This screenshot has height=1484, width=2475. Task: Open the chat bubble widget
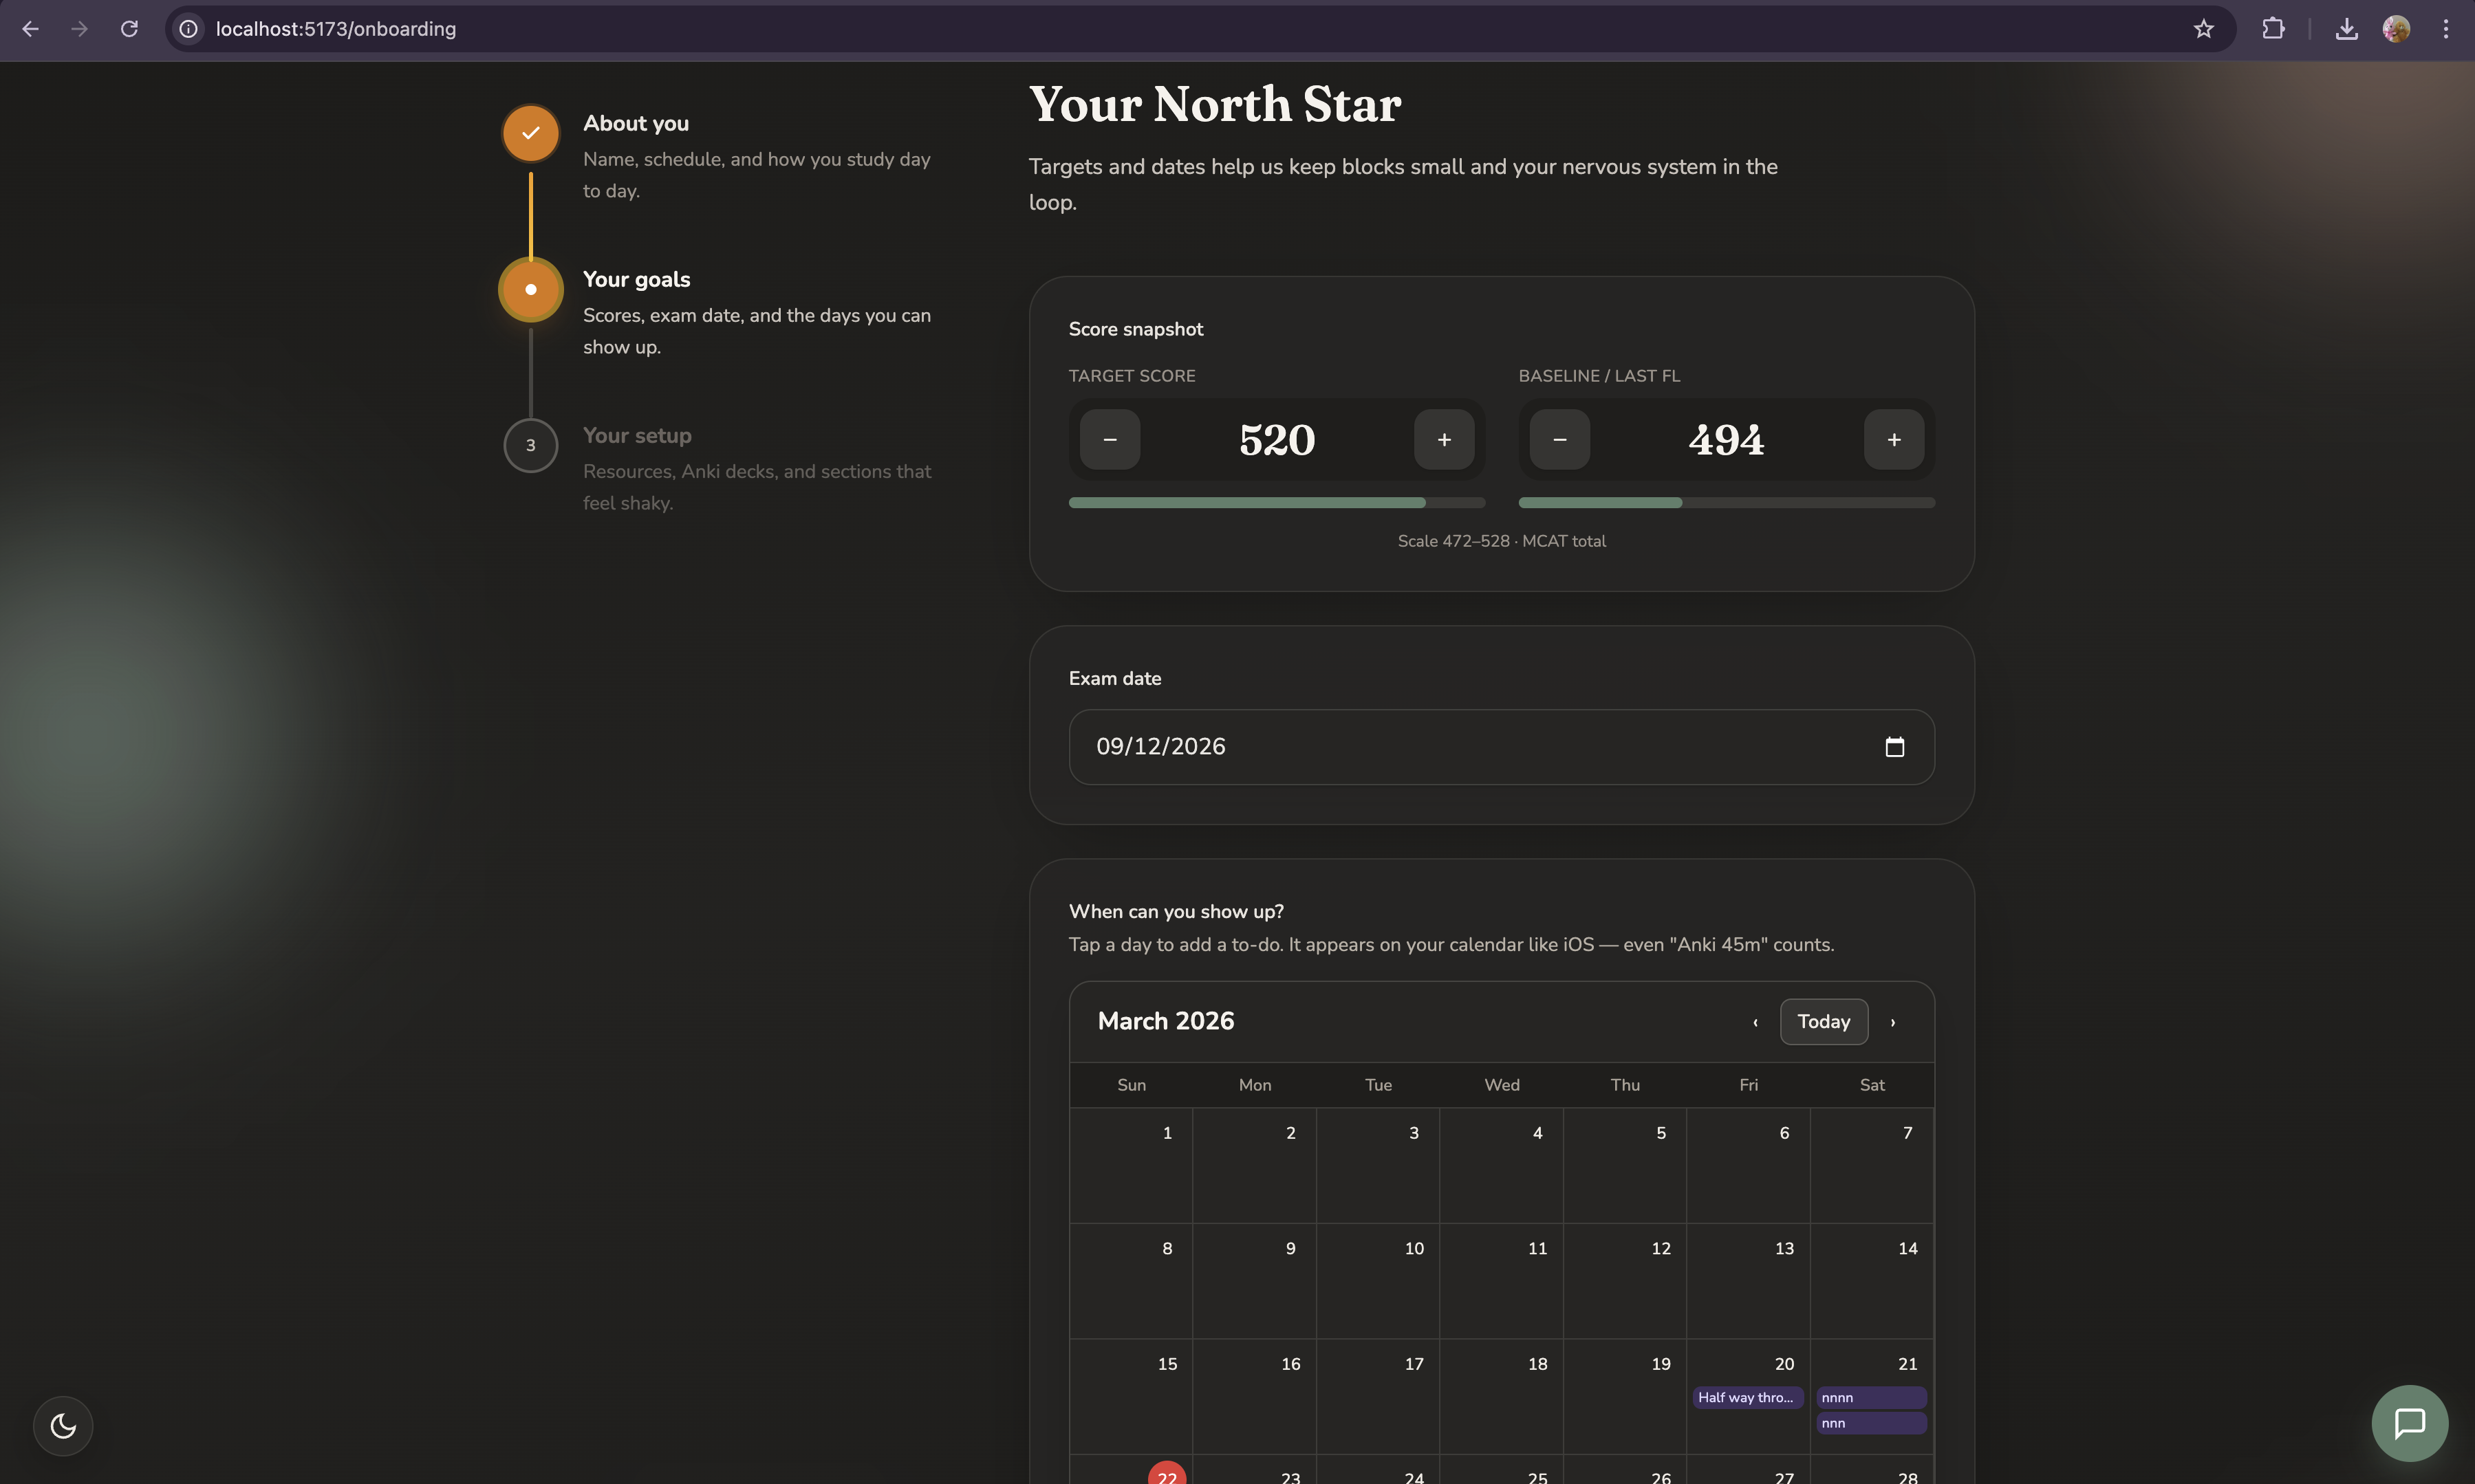[x=2409, y=1422]
